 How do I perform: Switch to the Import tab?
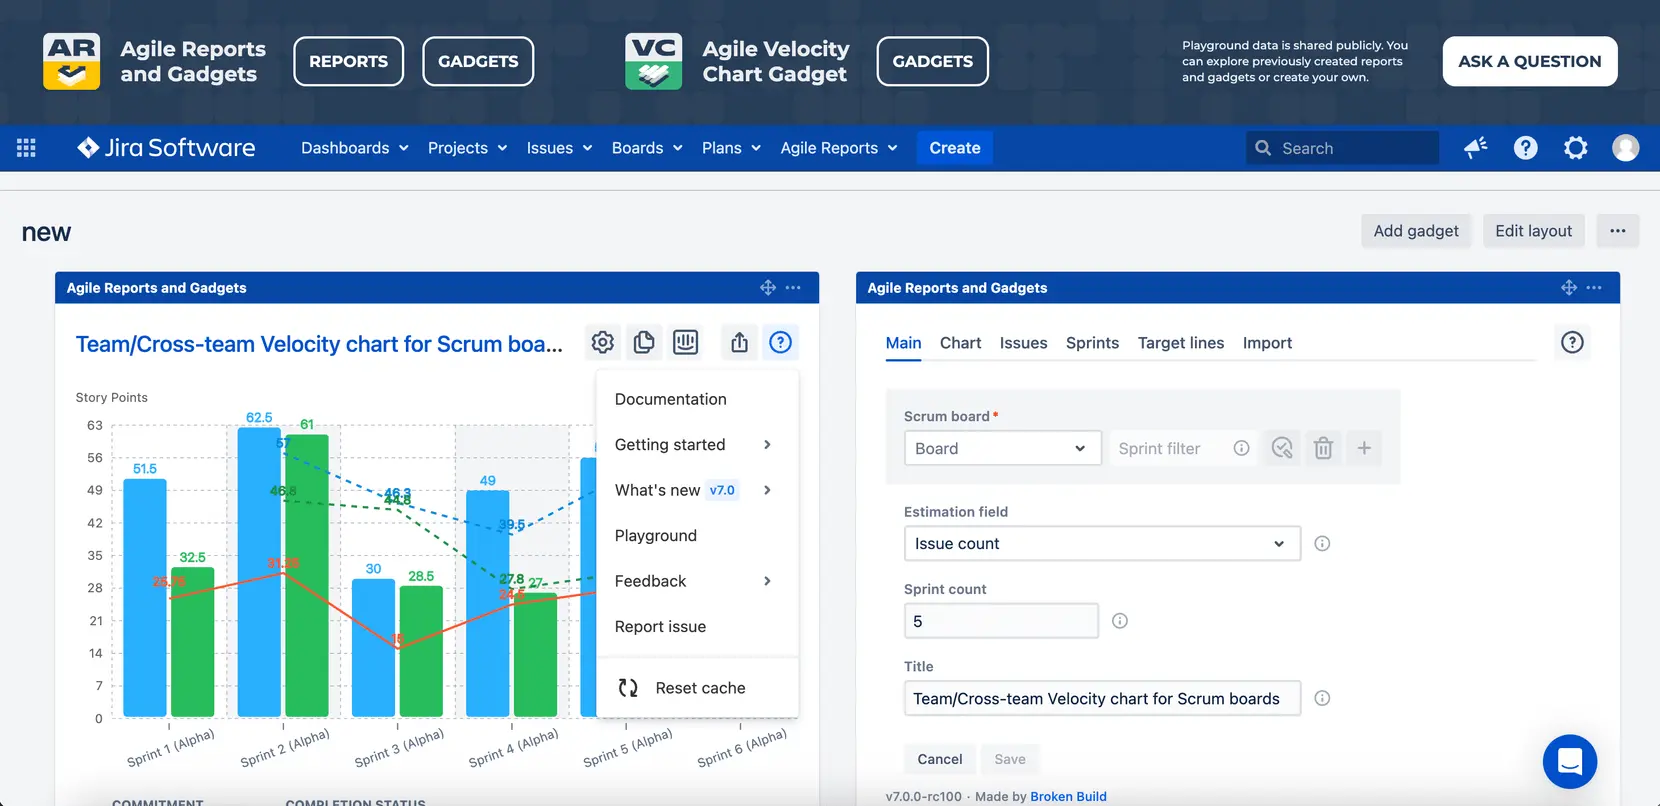pyautogui.click(x=1267, y=343)
